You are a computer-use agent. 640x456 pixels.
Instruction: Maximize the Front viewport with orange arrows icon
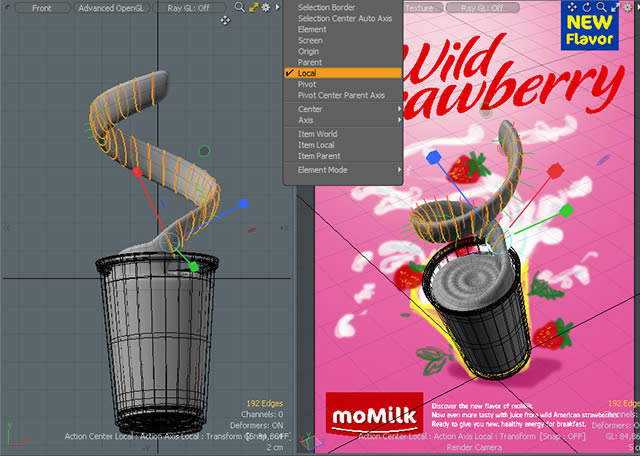pyautogui.click(x=254, y=7)
